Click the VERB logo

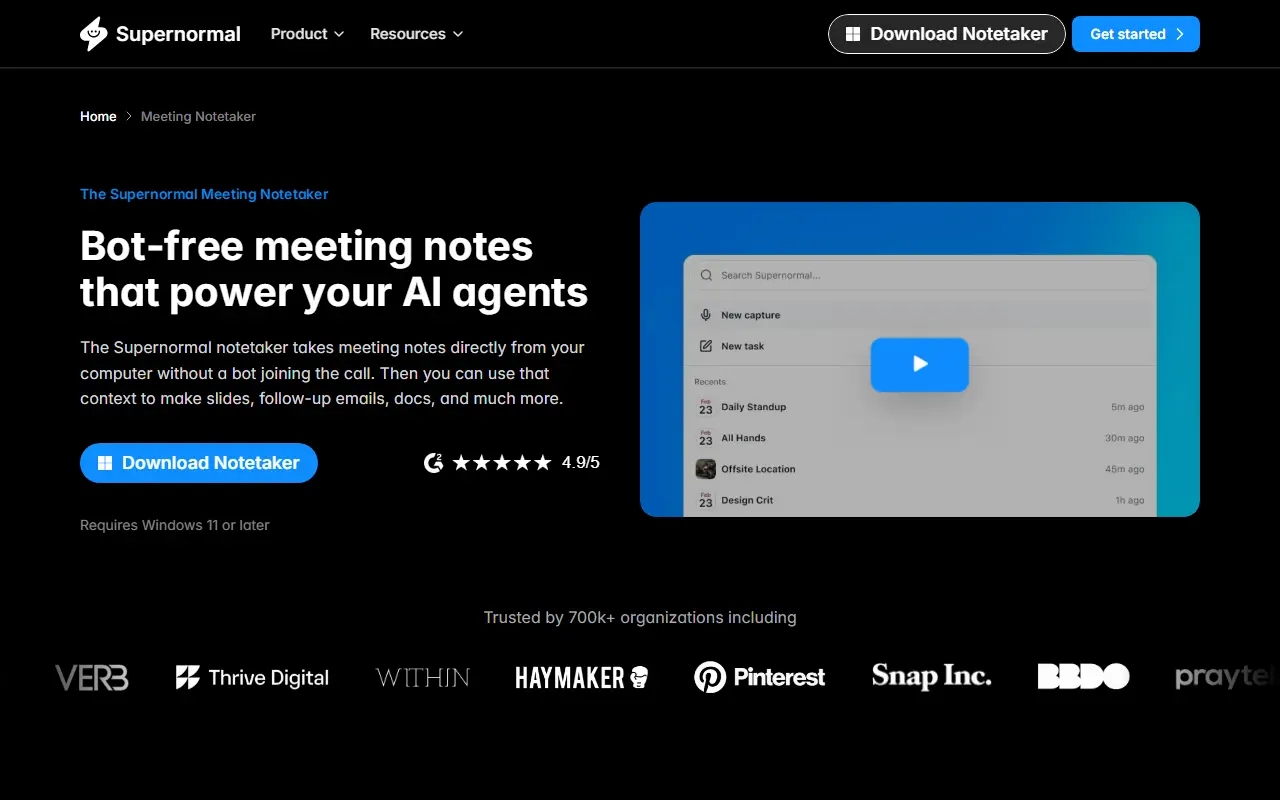point(92,678)
